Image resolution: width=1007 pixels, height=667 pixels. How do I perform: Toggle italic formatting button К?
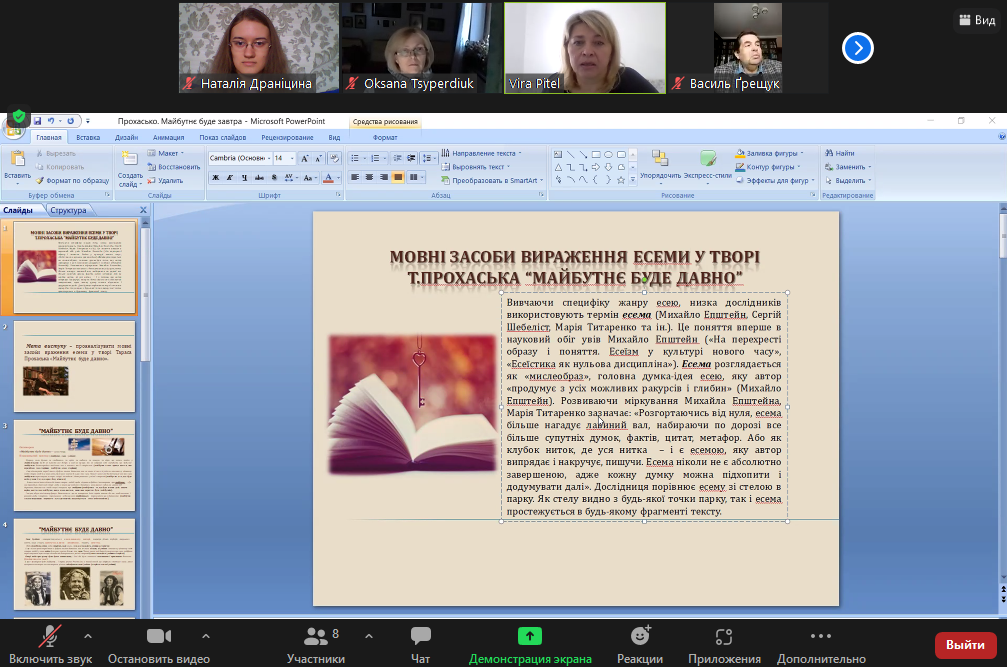point(230,177)
